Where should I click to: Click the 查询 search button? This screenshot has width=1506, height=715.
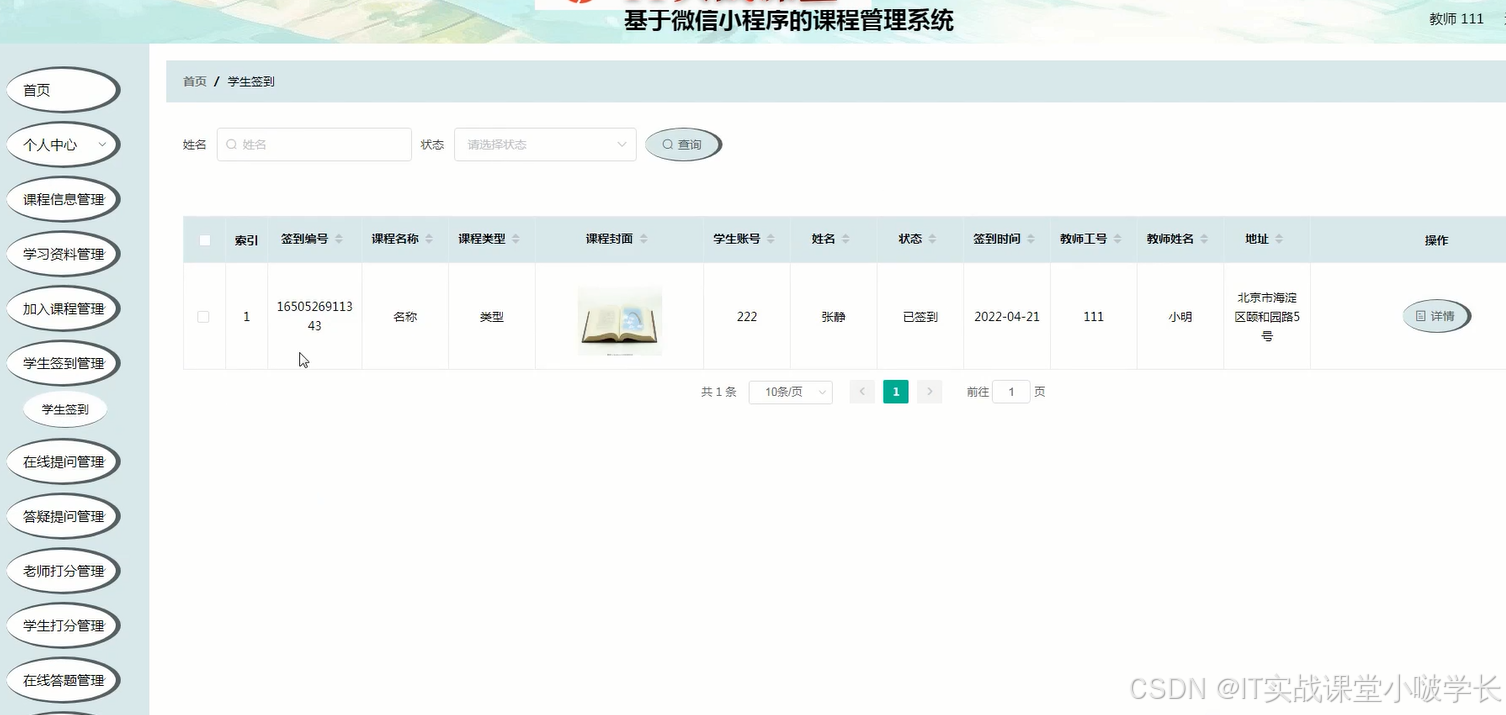(683, 145)
